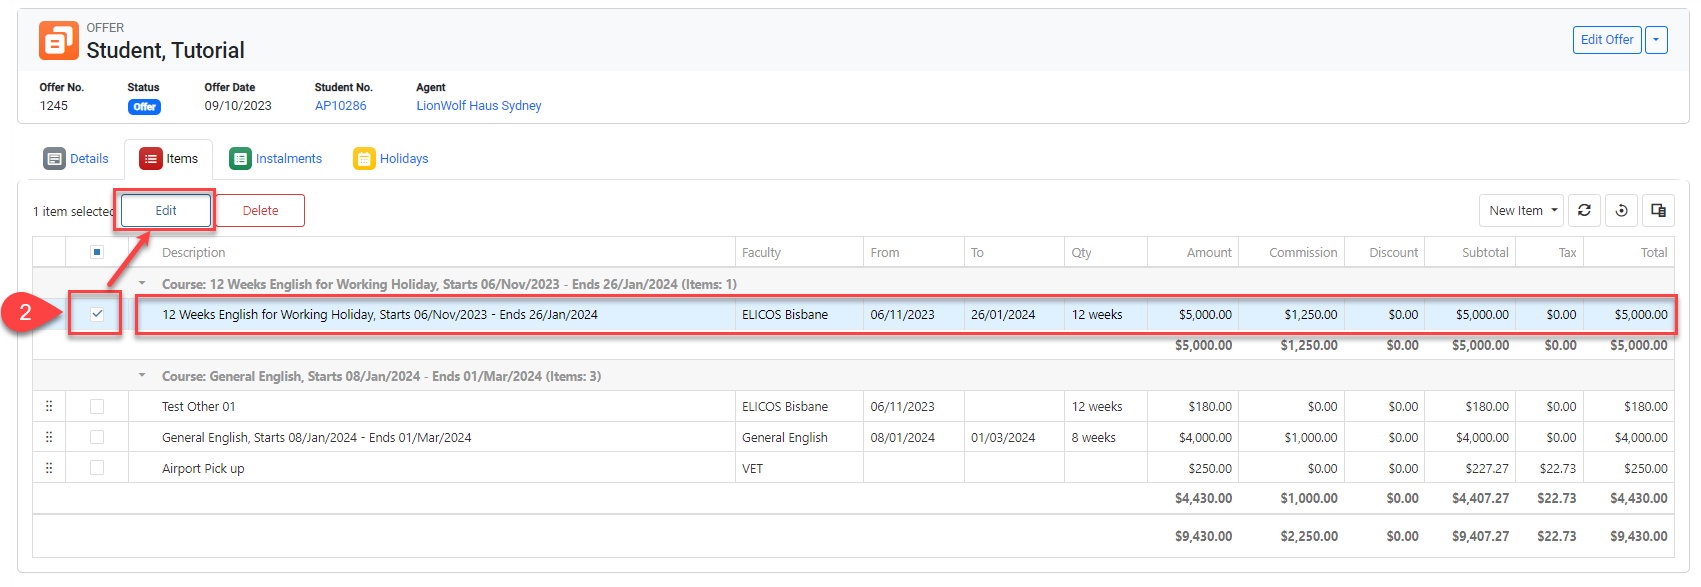Tick the checkbox for Test Other 01

pos(97,407)
